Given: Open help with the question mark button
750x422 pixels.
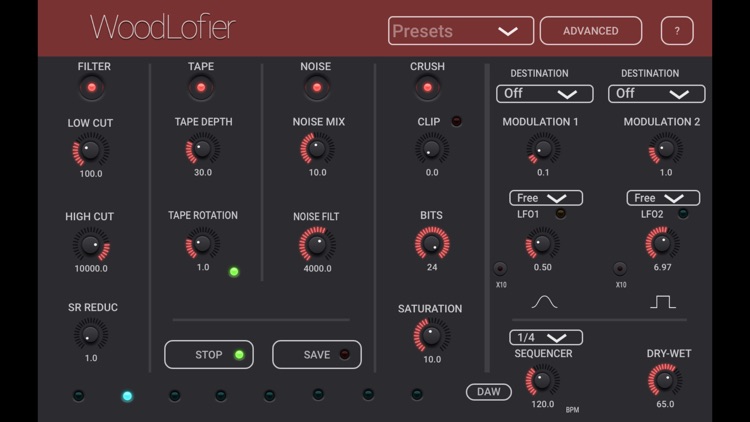Looking at the screenshot, I should [677, 31].
